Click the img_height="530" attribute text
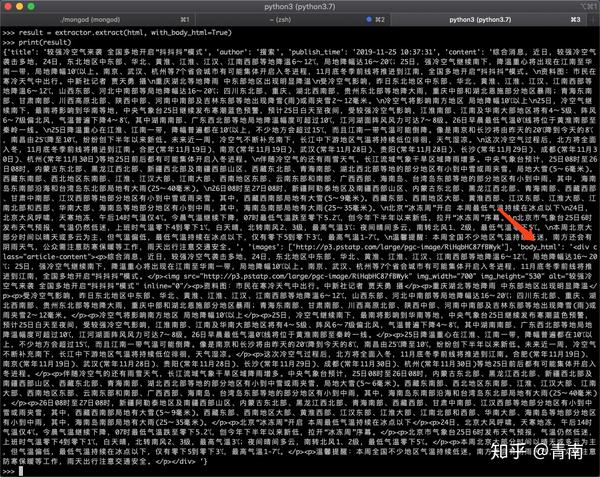 click(x=513, y=276)
